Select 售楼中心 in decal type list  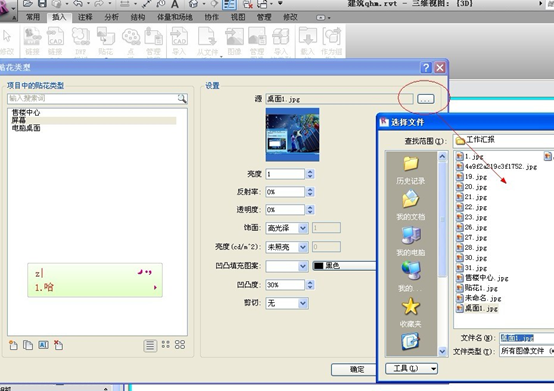click(26, 113)
